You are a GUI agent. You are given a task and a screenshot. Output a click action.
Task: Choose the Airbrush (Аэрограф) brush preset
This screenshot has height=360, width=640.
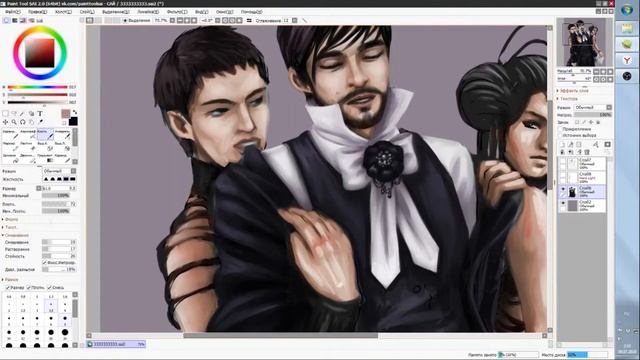[x=28, y=134]
